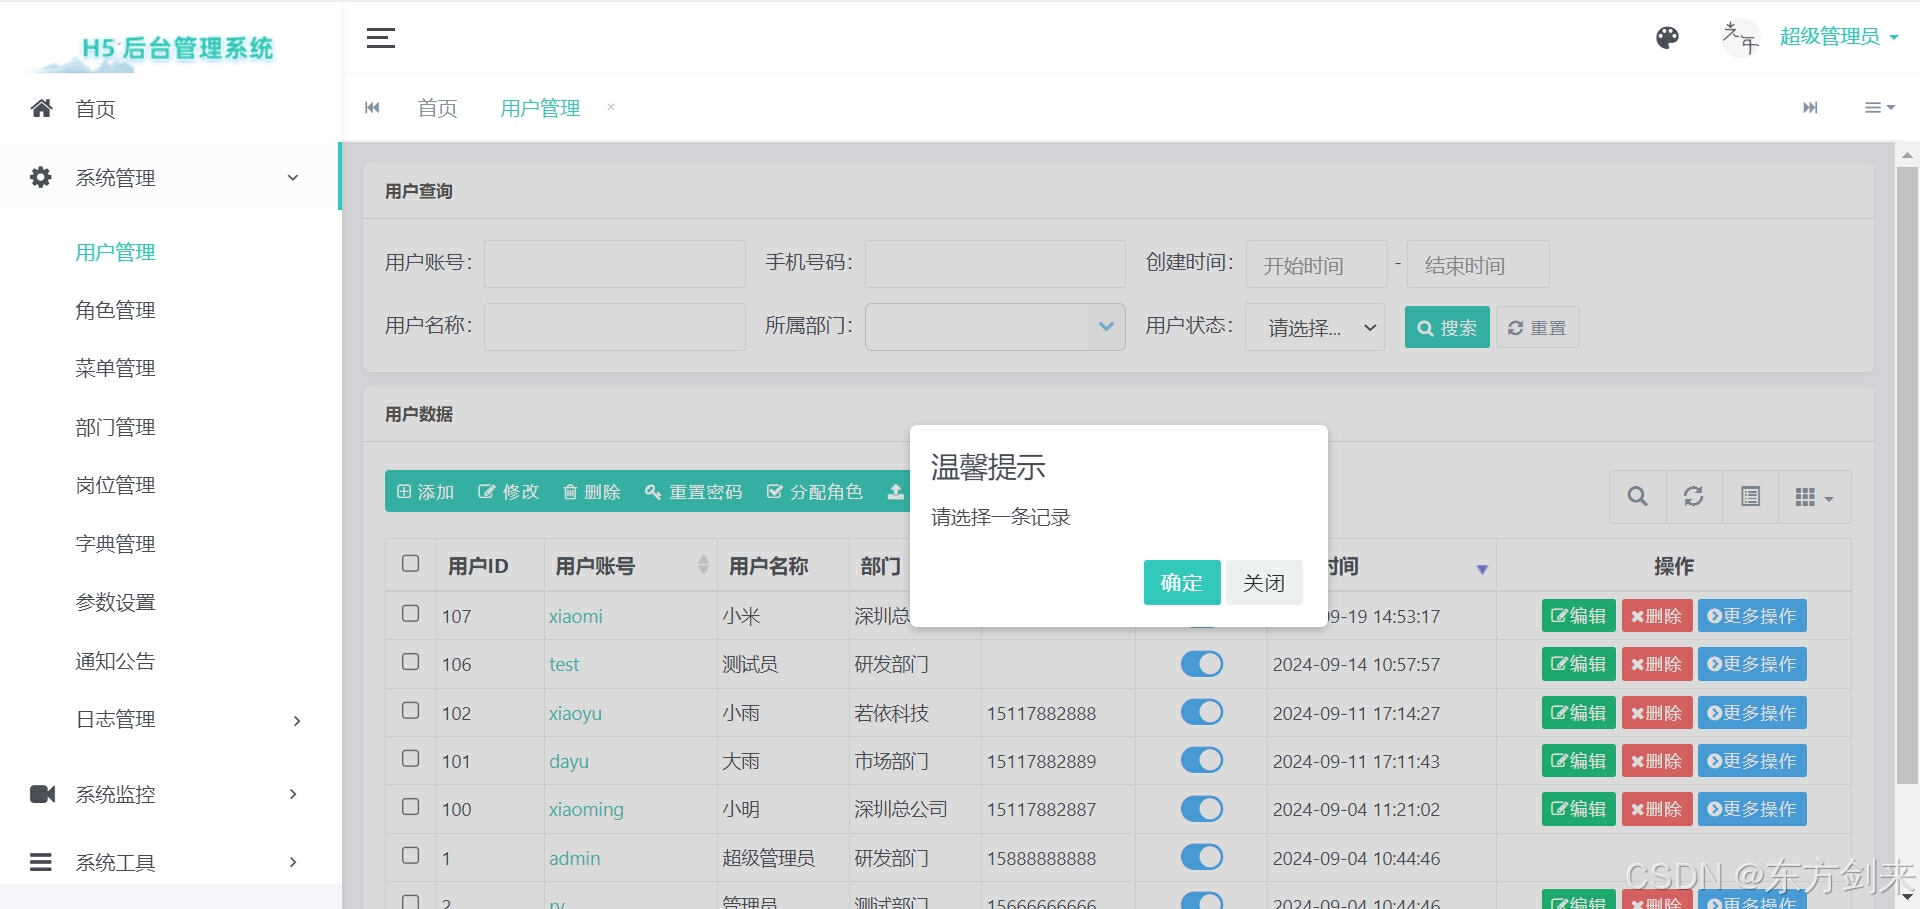Collapse the 系统管理 sidebar section
This screenshot has width=1920, height=909.
pos(170,177)
